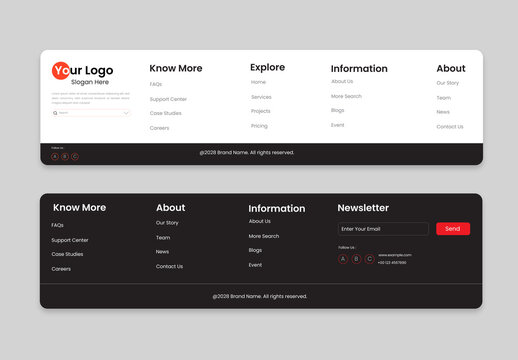This screenshot has width=518, height=360.
Task: Open Careers link in the white footer
Action: [x=159, y=128]
